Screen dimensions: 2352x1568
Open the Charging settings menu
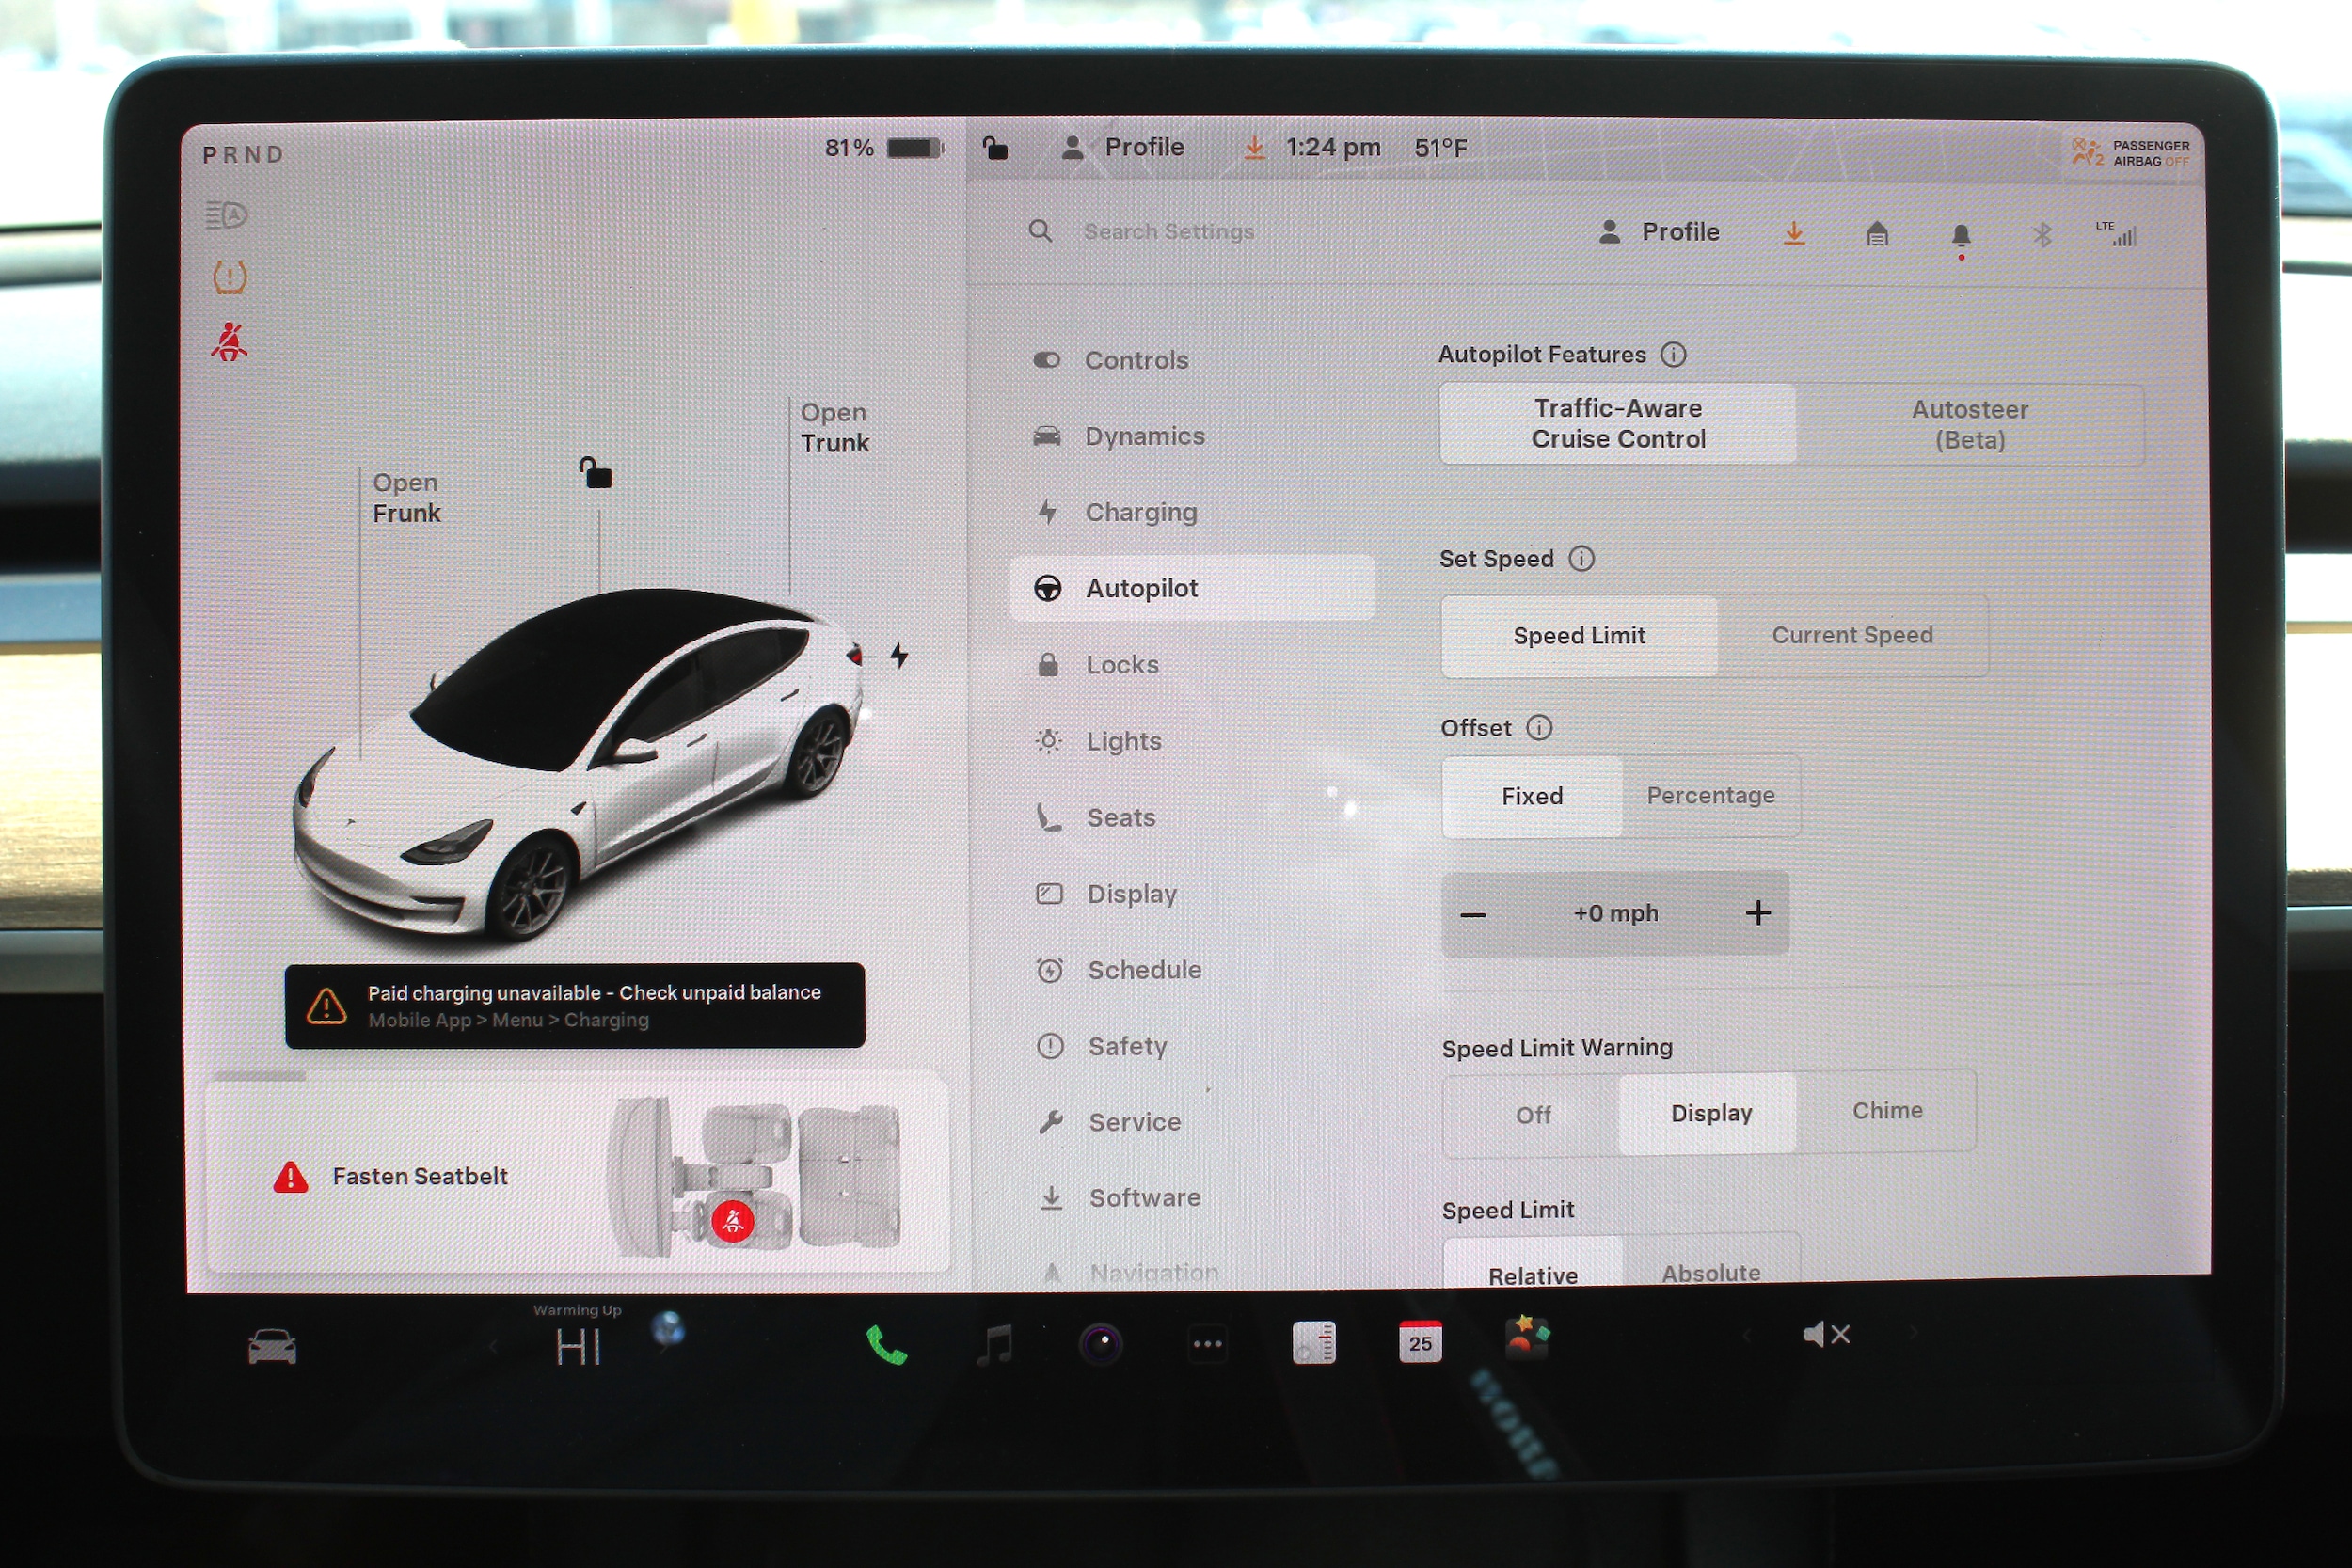point(1140,512)
